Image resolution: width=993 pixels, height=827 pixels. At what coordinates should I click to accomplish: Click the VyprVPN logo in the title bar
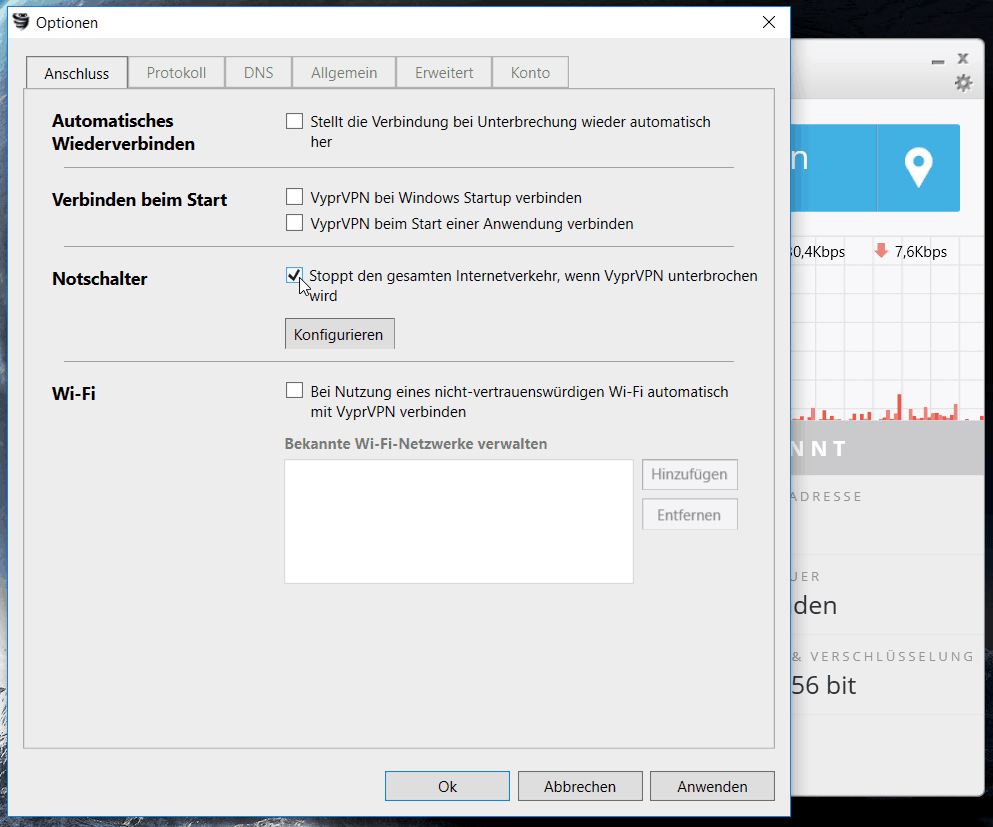click(21, 22)
